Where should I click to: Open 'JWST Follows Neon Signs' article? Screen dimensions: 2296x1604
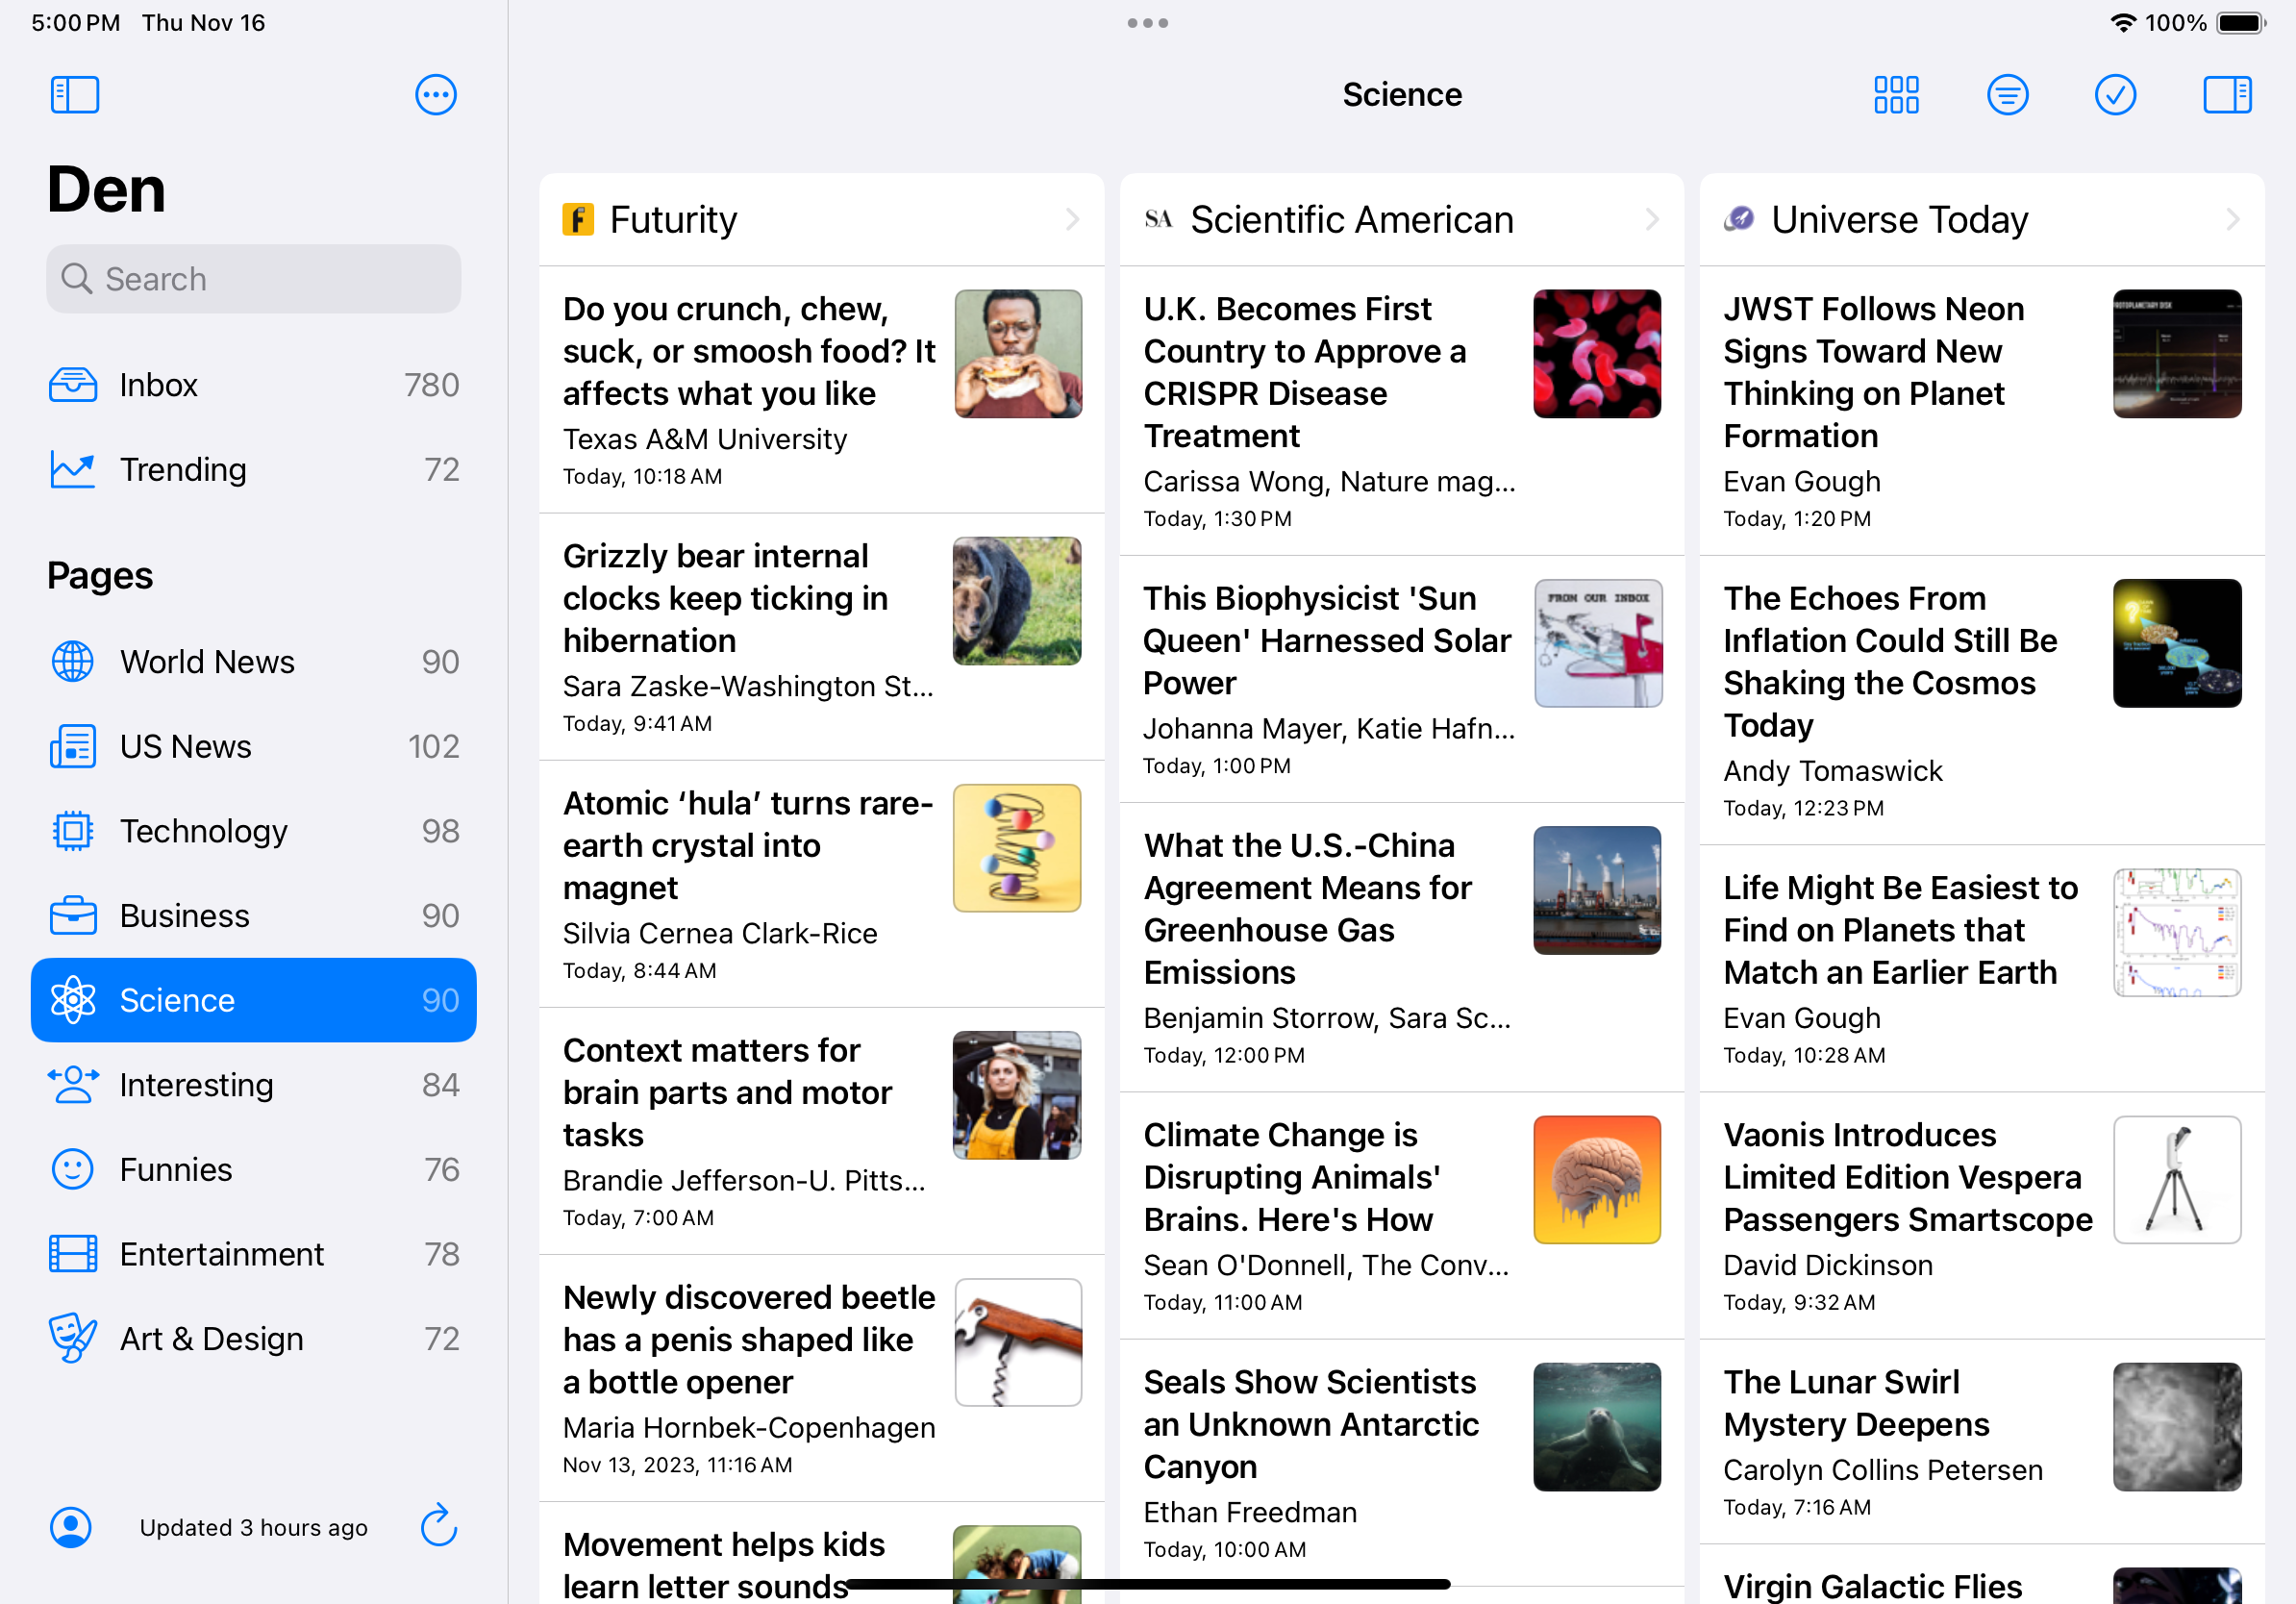click(1982, 410)
